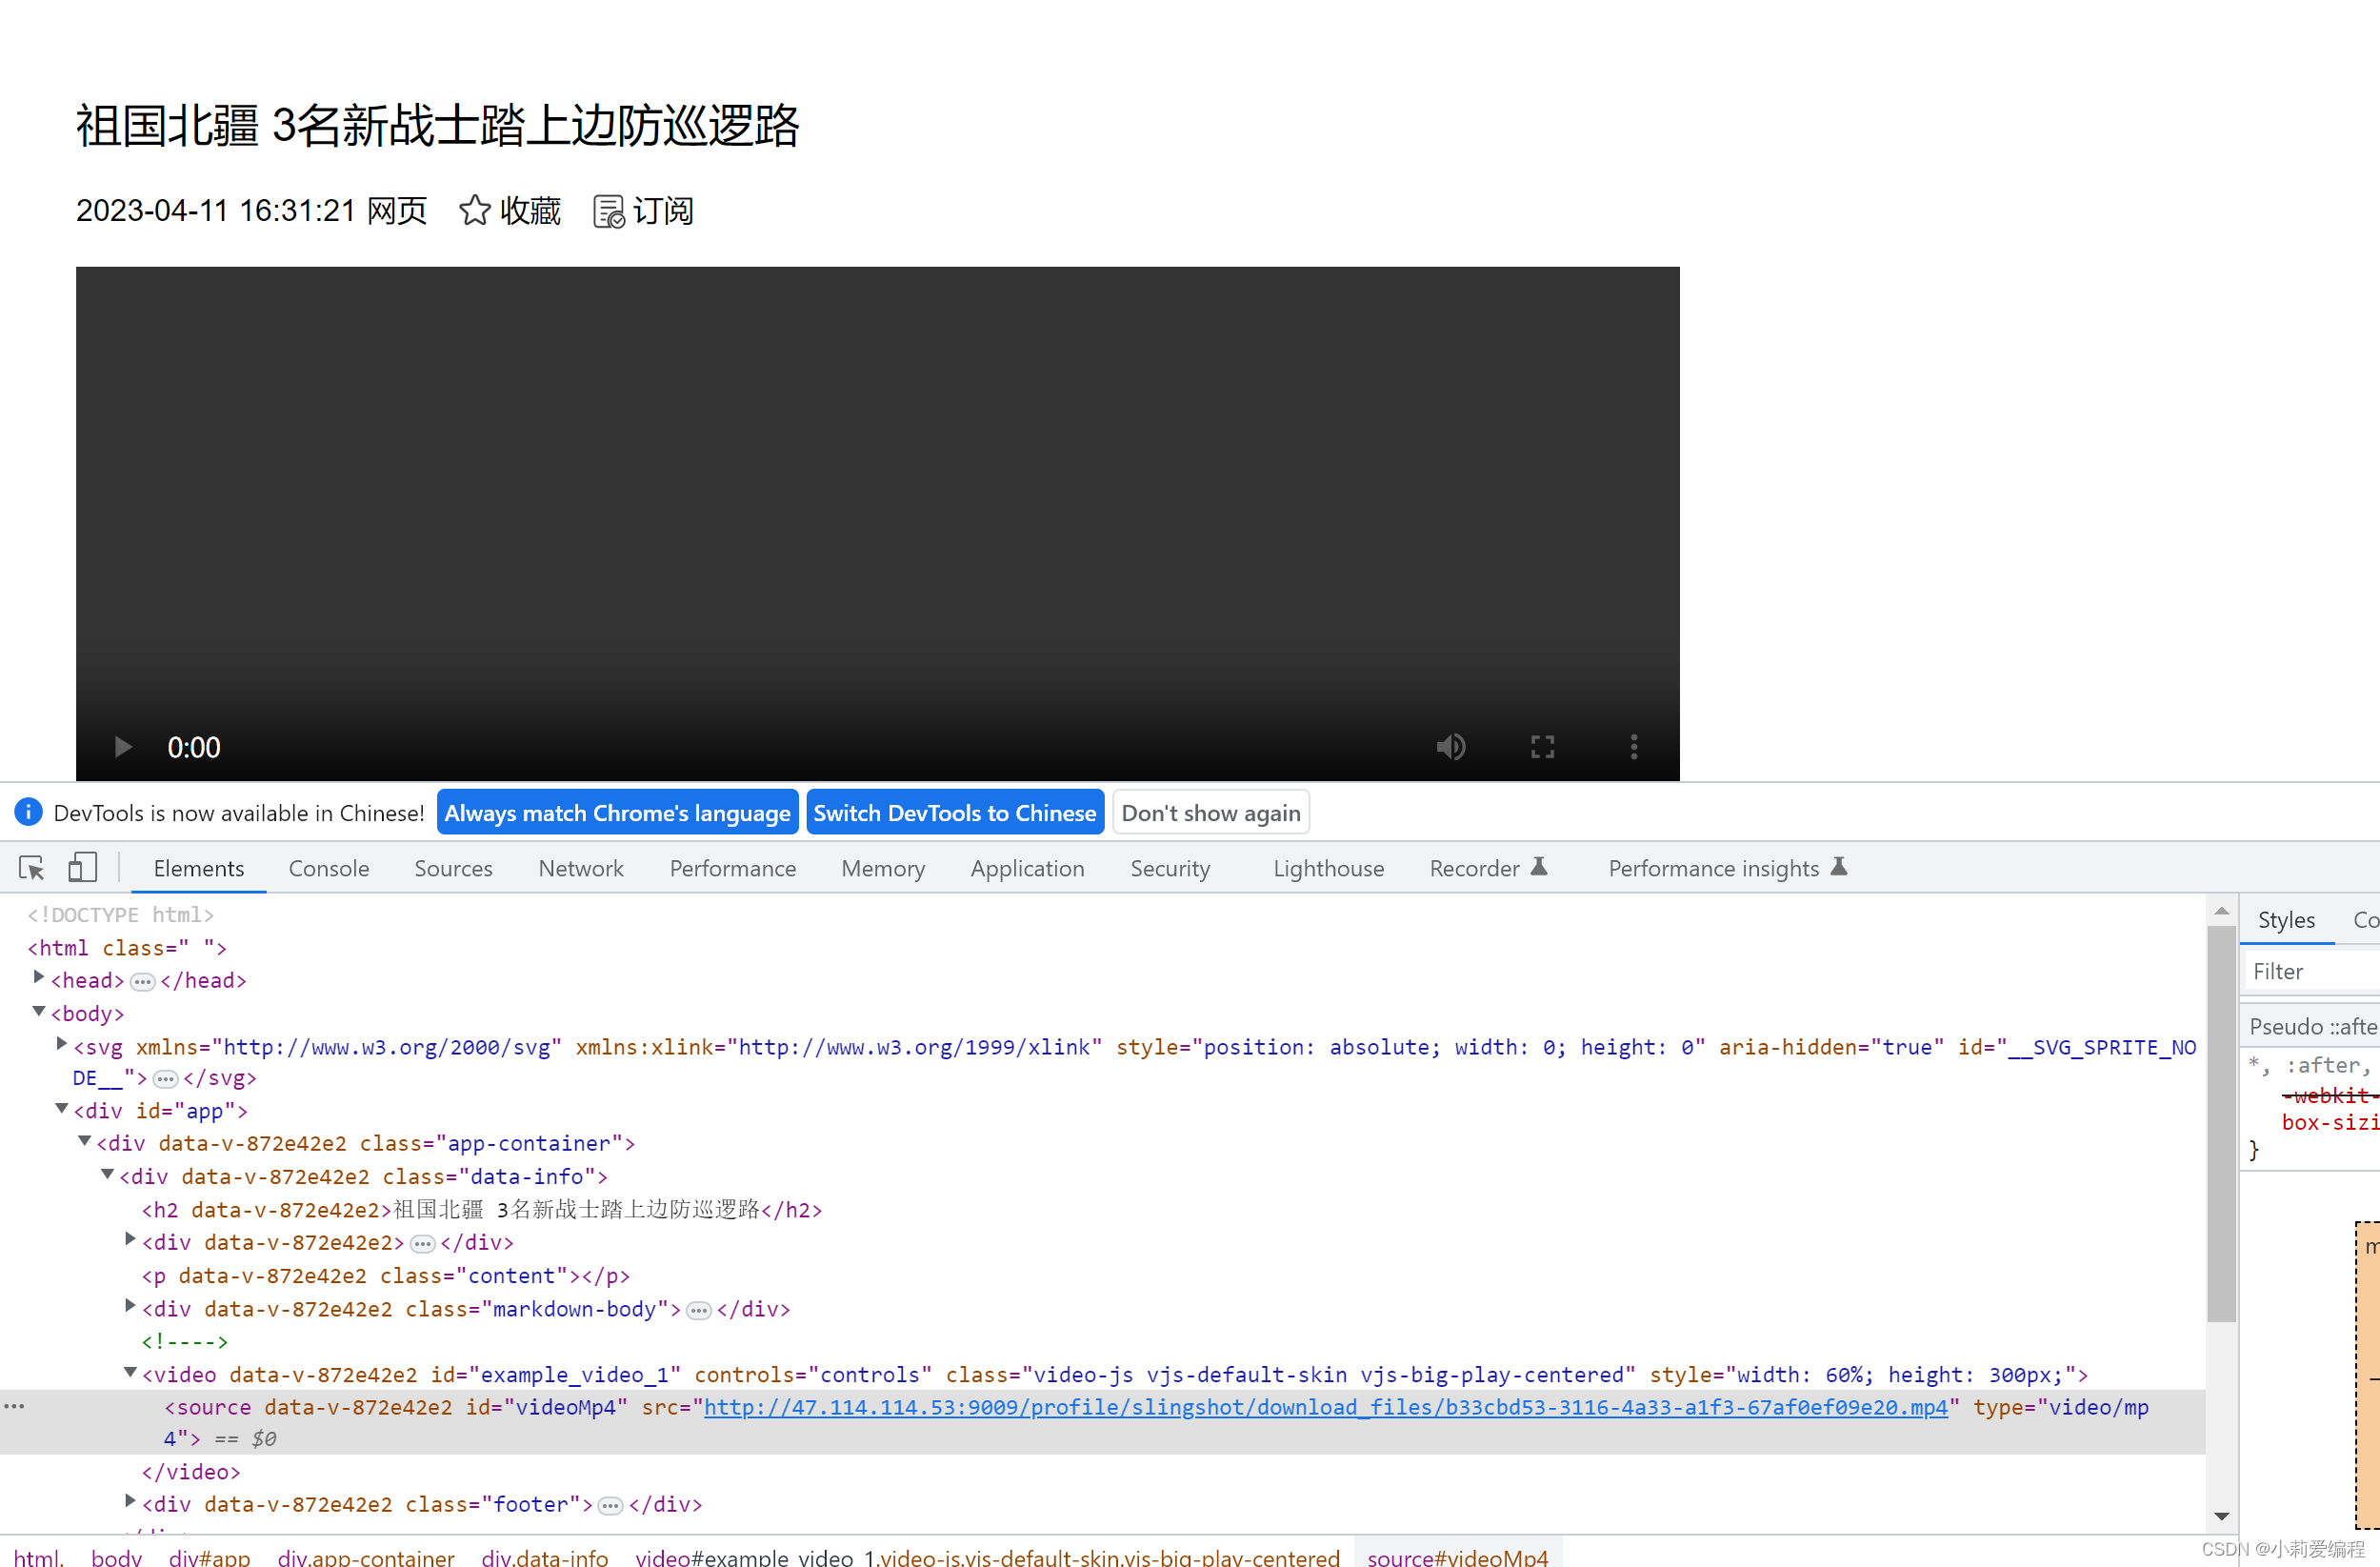
Task: Open the mp4 source URL link
Action: pos(1326,1407)
